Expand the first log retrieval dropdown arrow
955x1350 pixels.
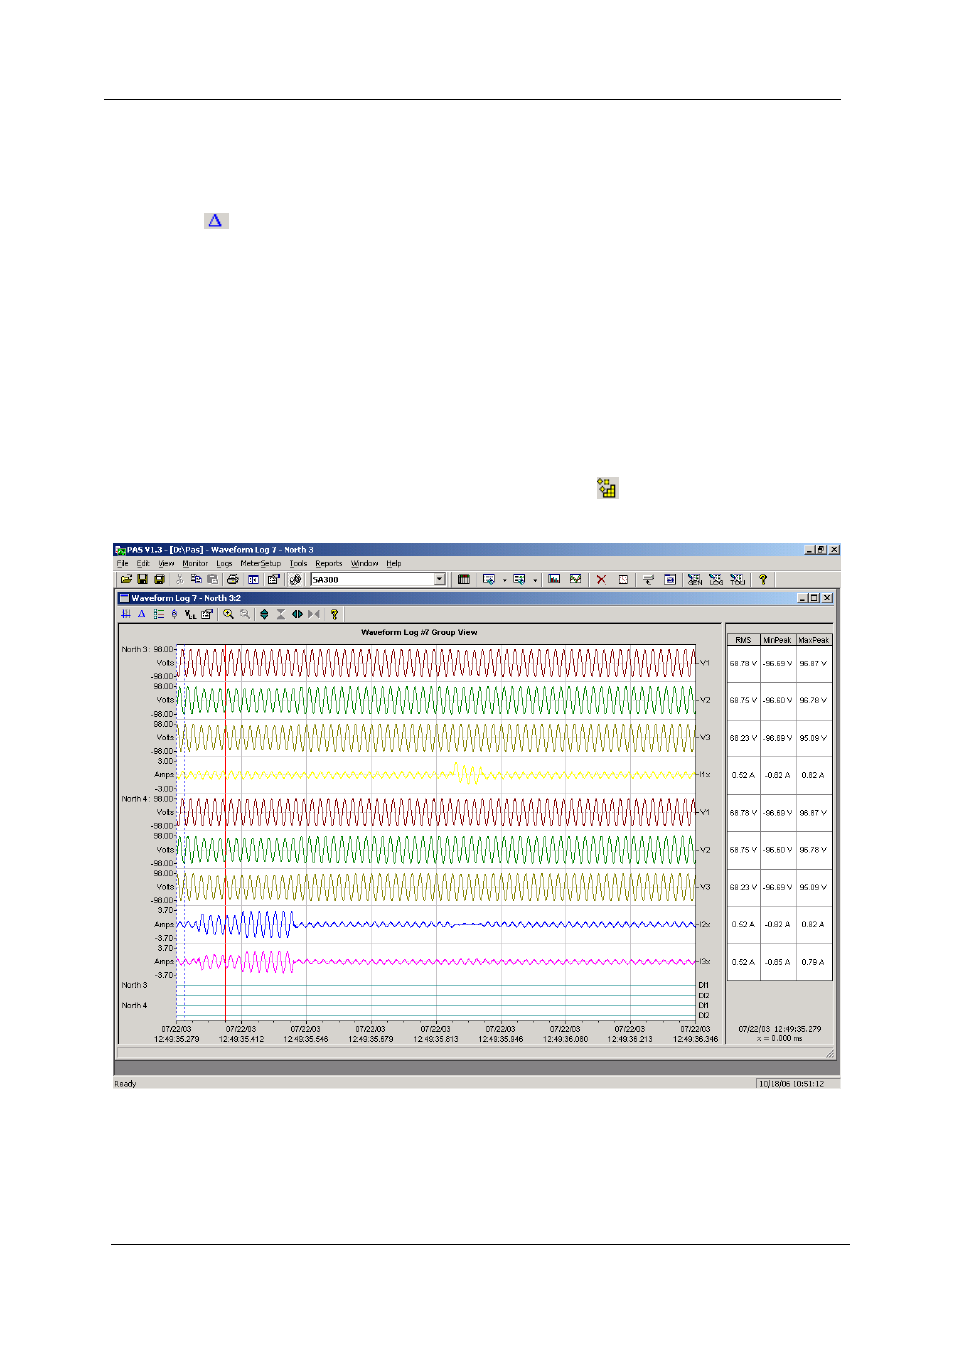505,580
